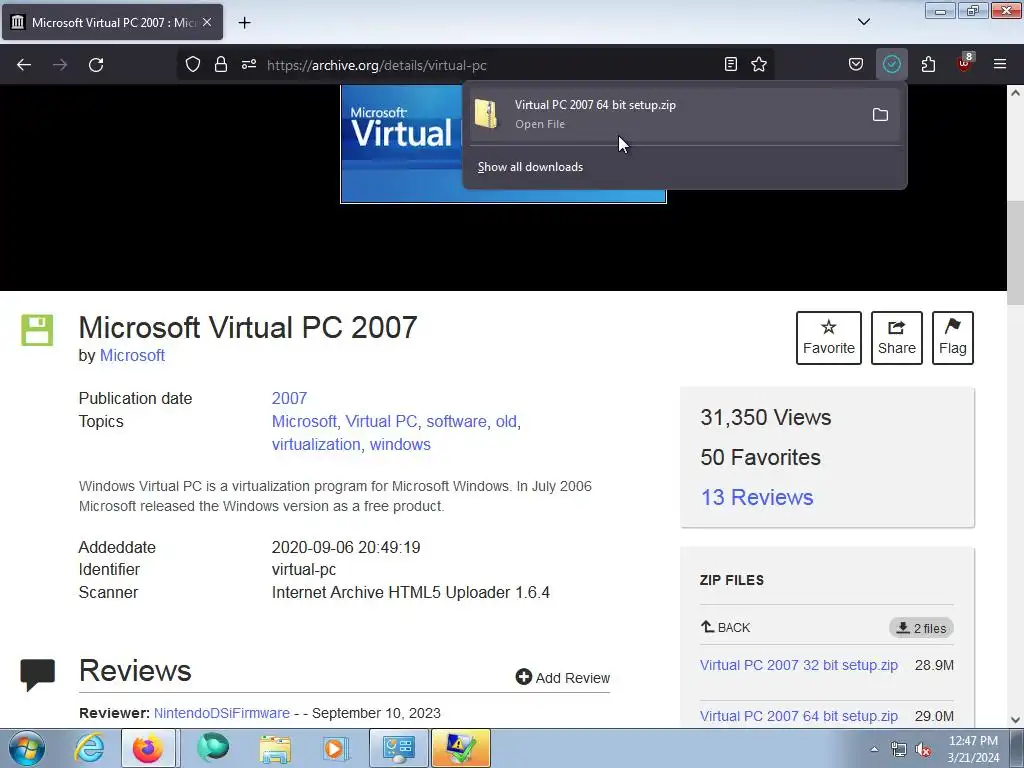This screenshot has height=768, width=1024.
Task: Show hidden tray icons arrow
Action: [874, 749]
